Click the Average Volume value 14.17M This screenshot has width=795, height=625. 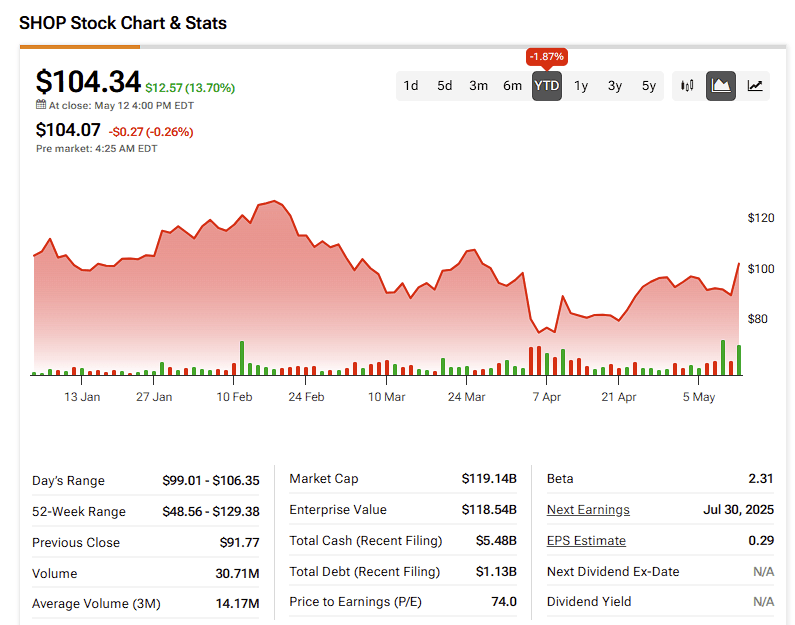tap(237, 603)
